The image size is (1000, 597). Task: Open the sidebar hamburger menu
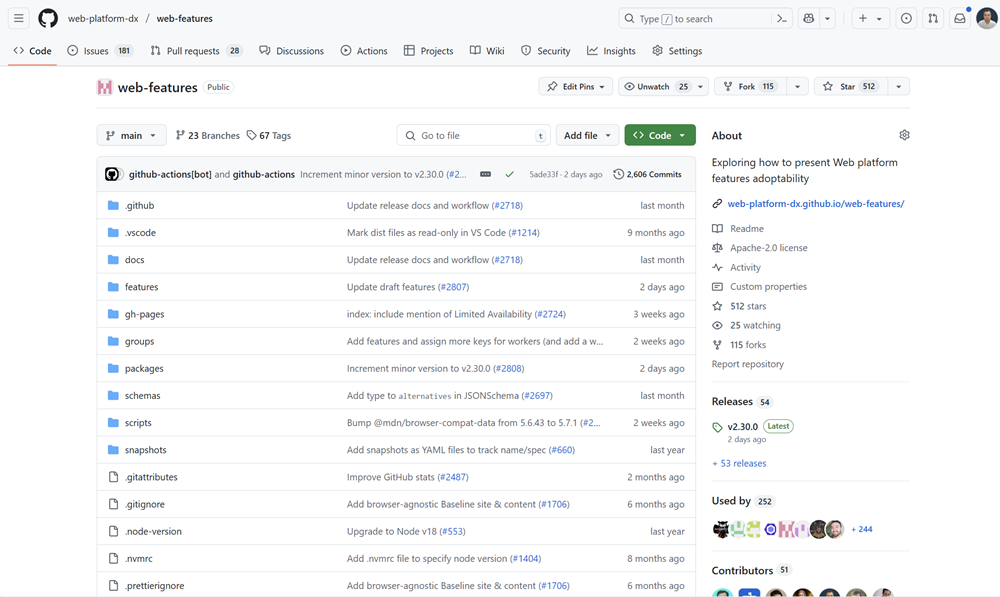(18, 18)
